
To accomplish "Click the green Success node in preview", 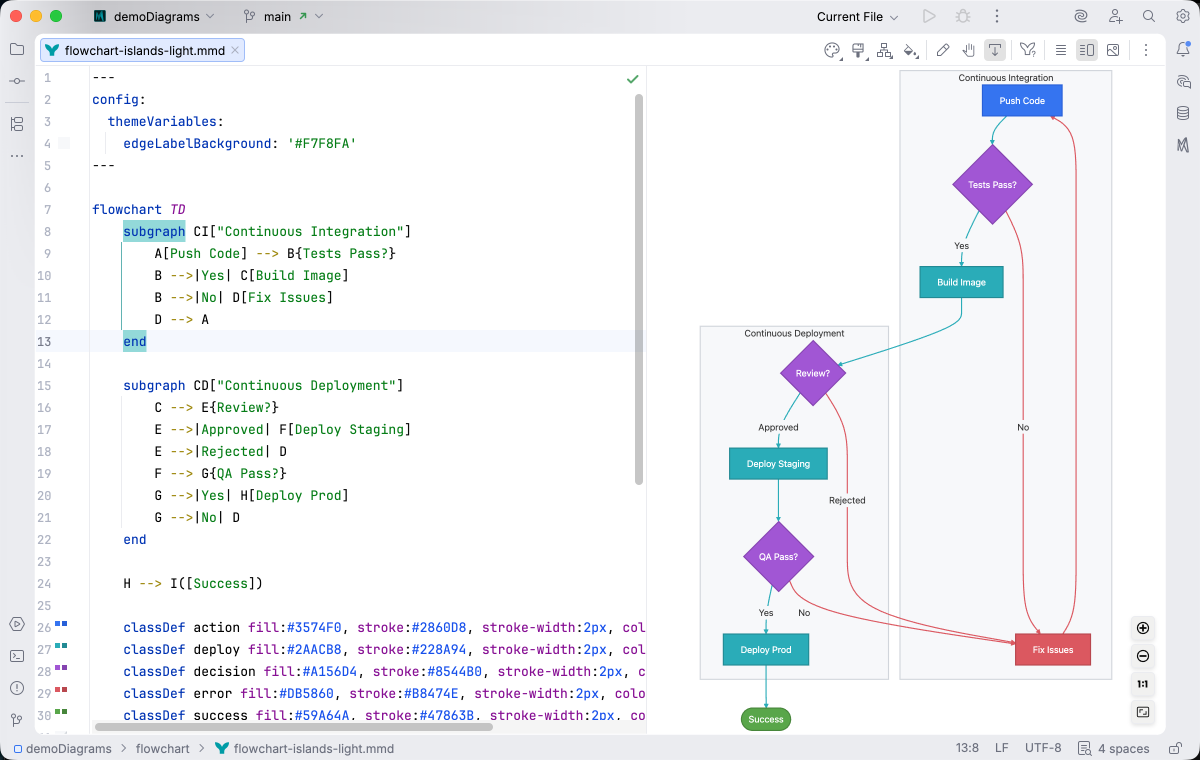I will 766,719.
